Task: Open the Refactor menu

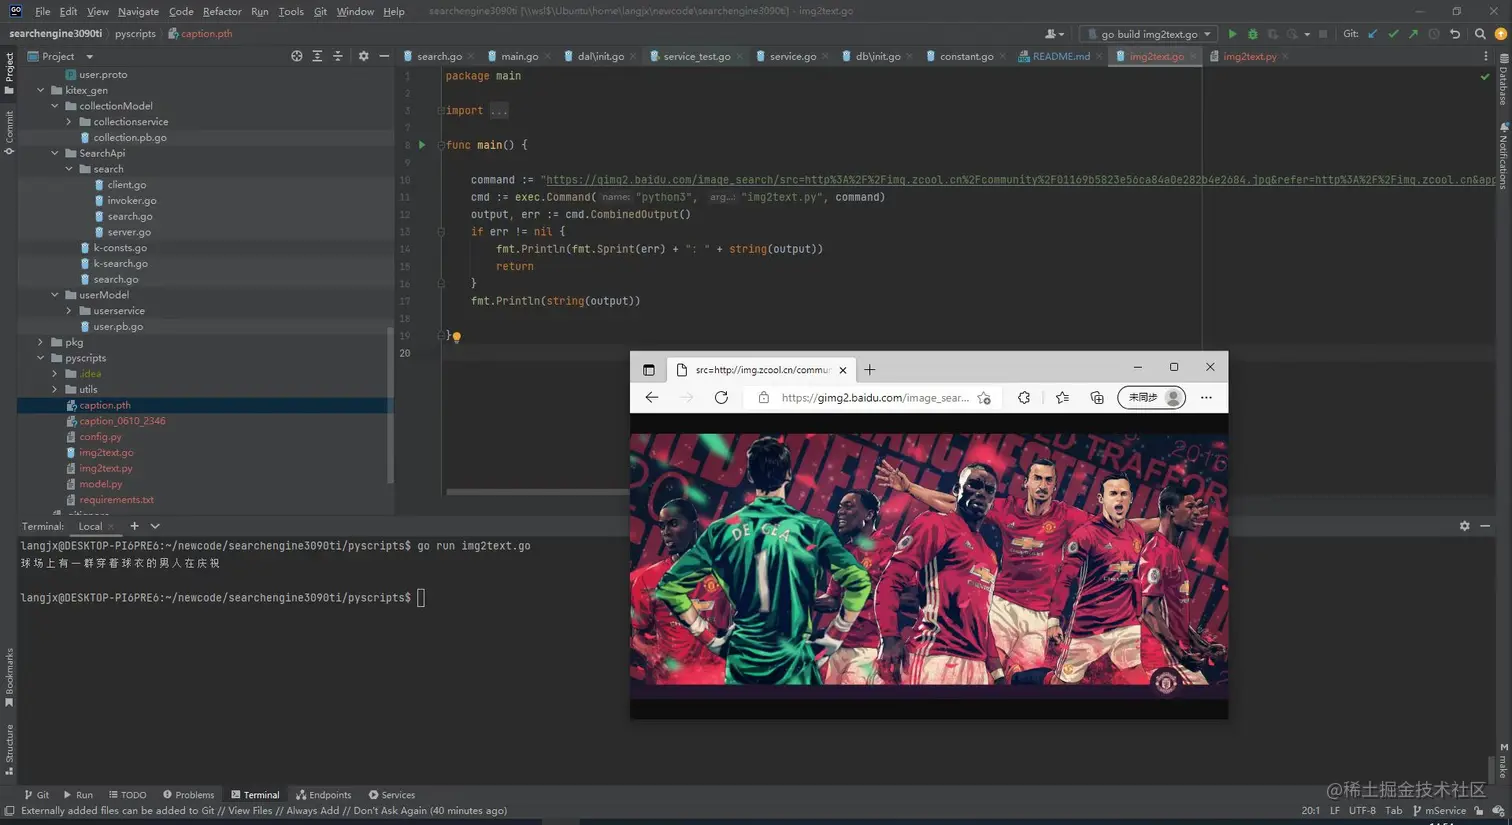Action: pos(222,11)
